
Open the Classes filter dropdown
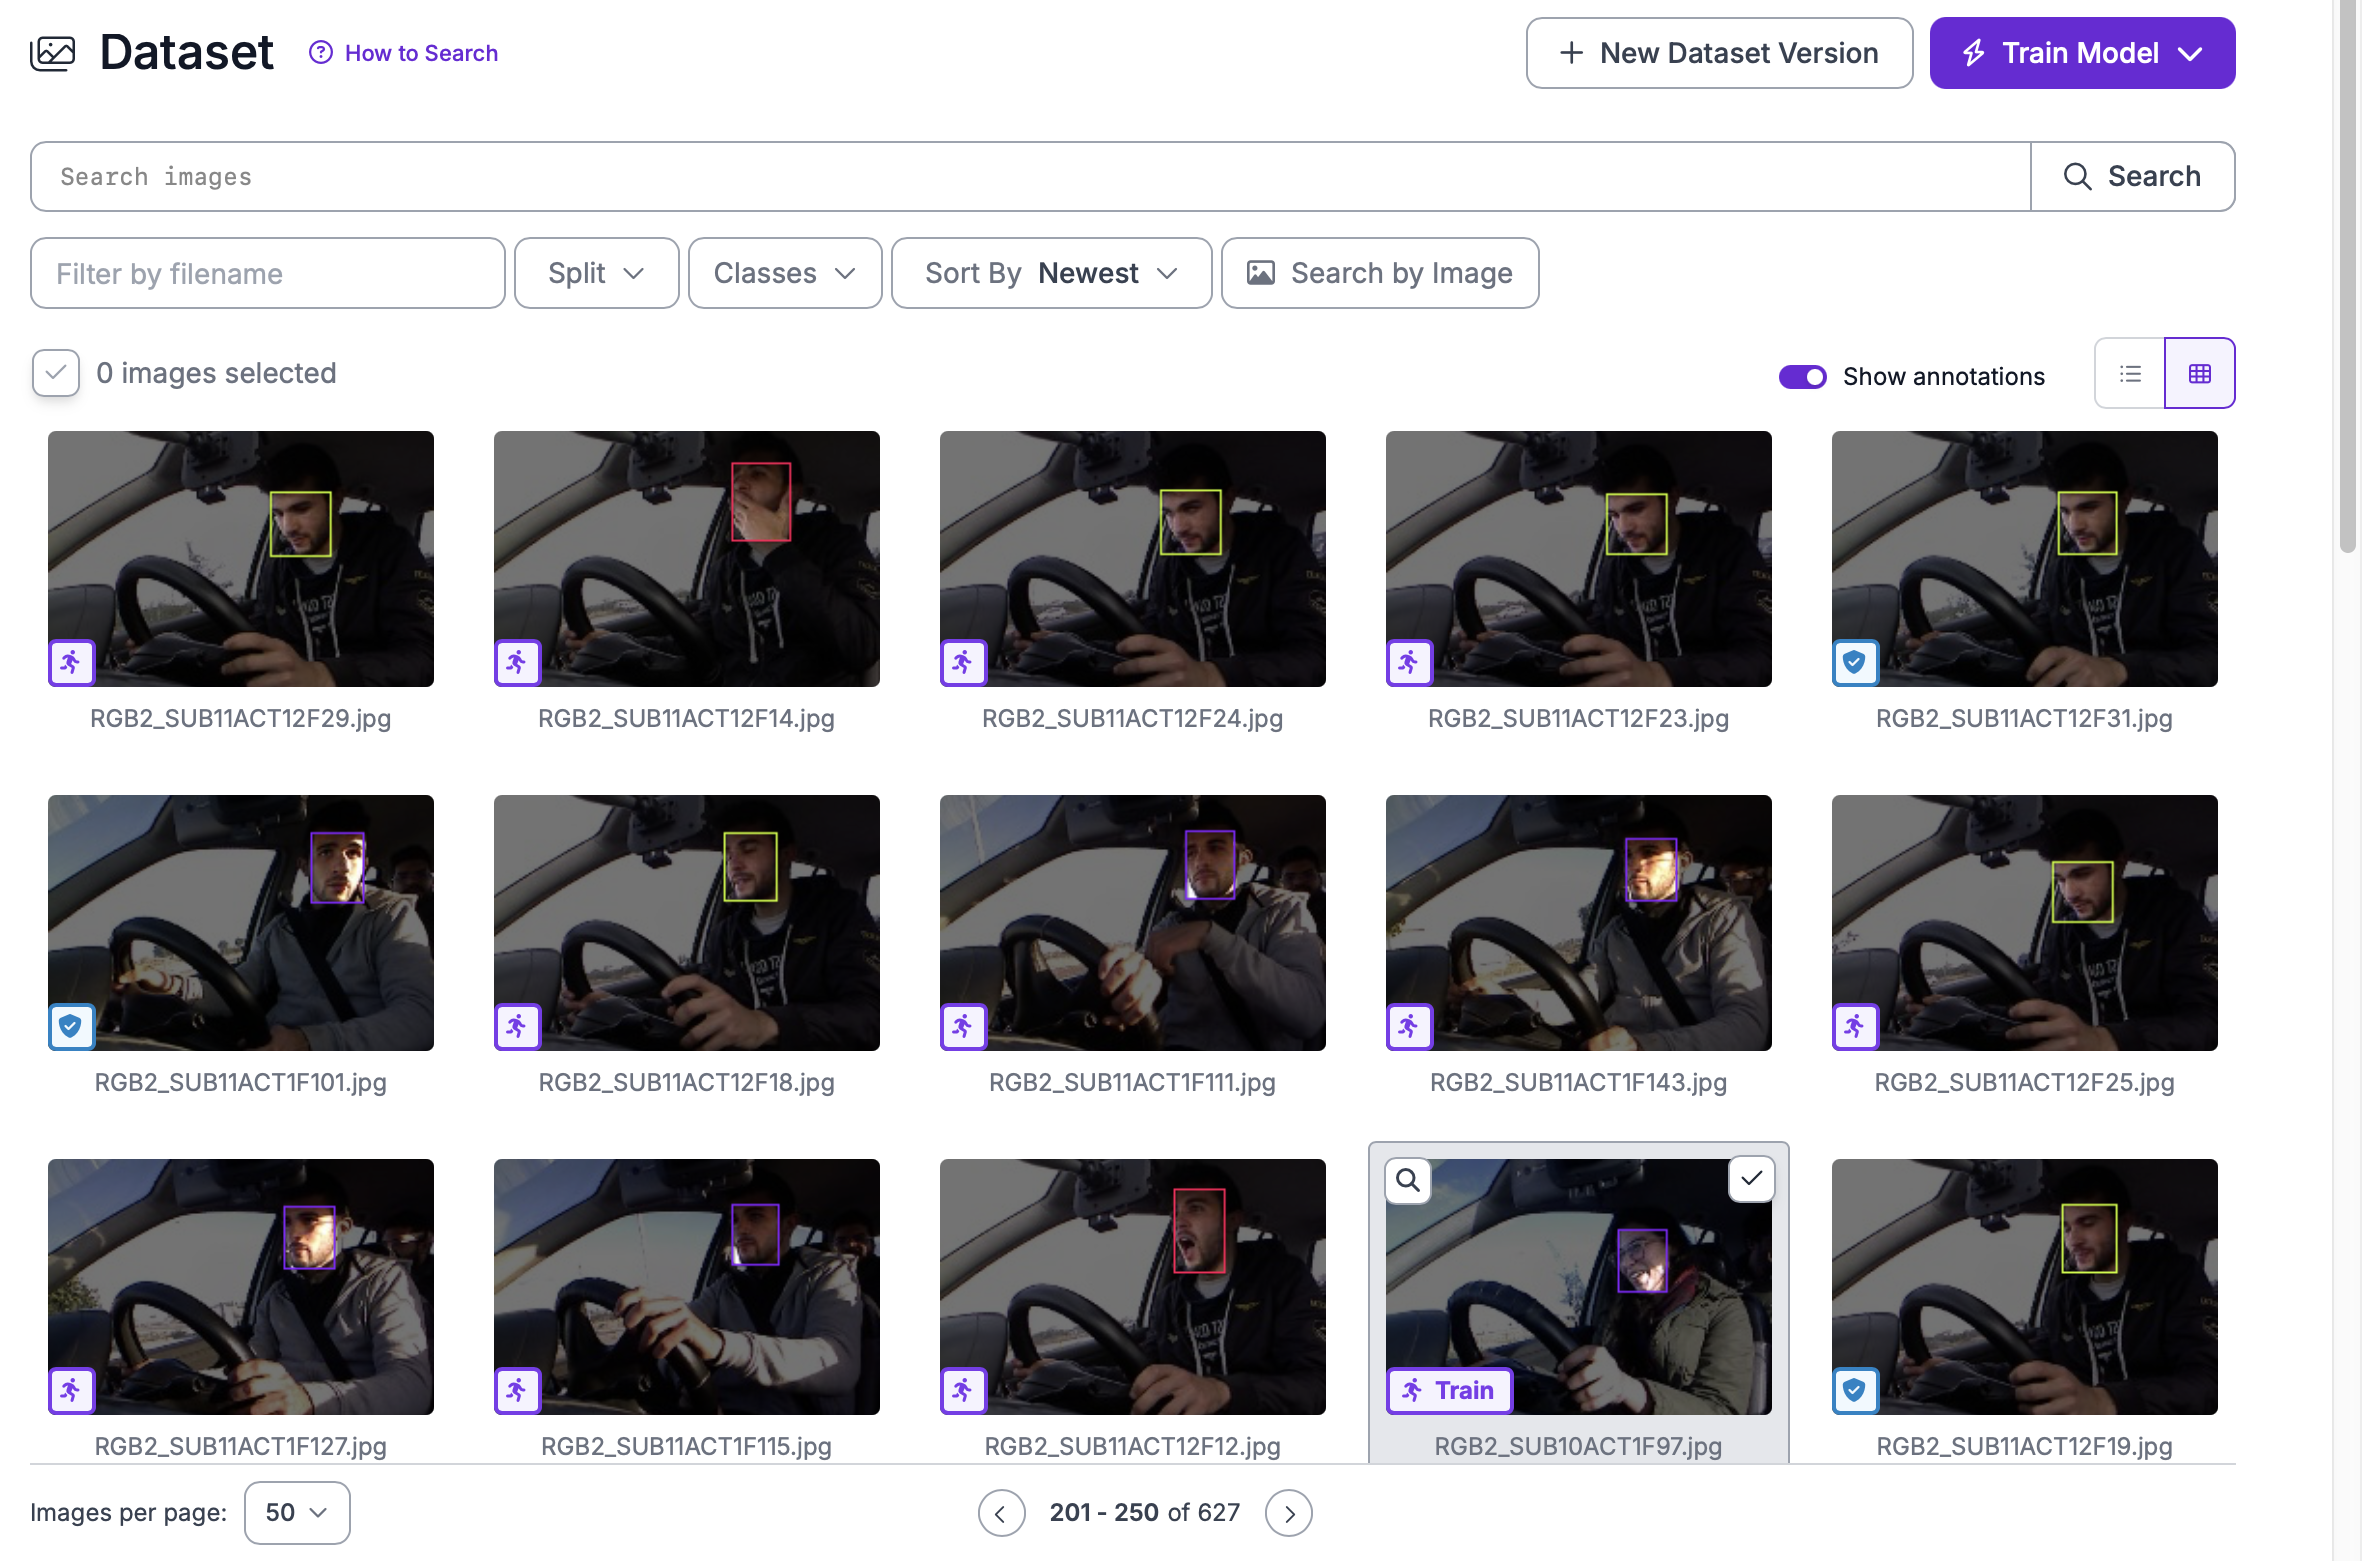click(784, 272)
